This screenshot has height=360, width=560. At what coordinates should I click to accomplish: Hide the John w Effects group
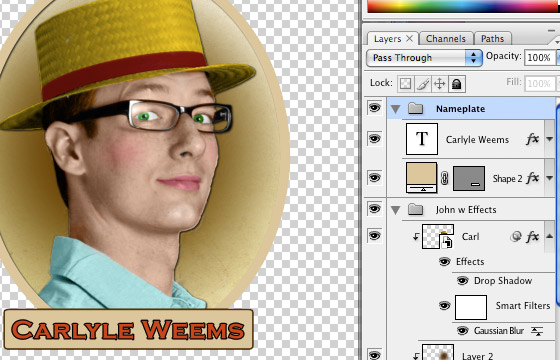click(374, 208)
